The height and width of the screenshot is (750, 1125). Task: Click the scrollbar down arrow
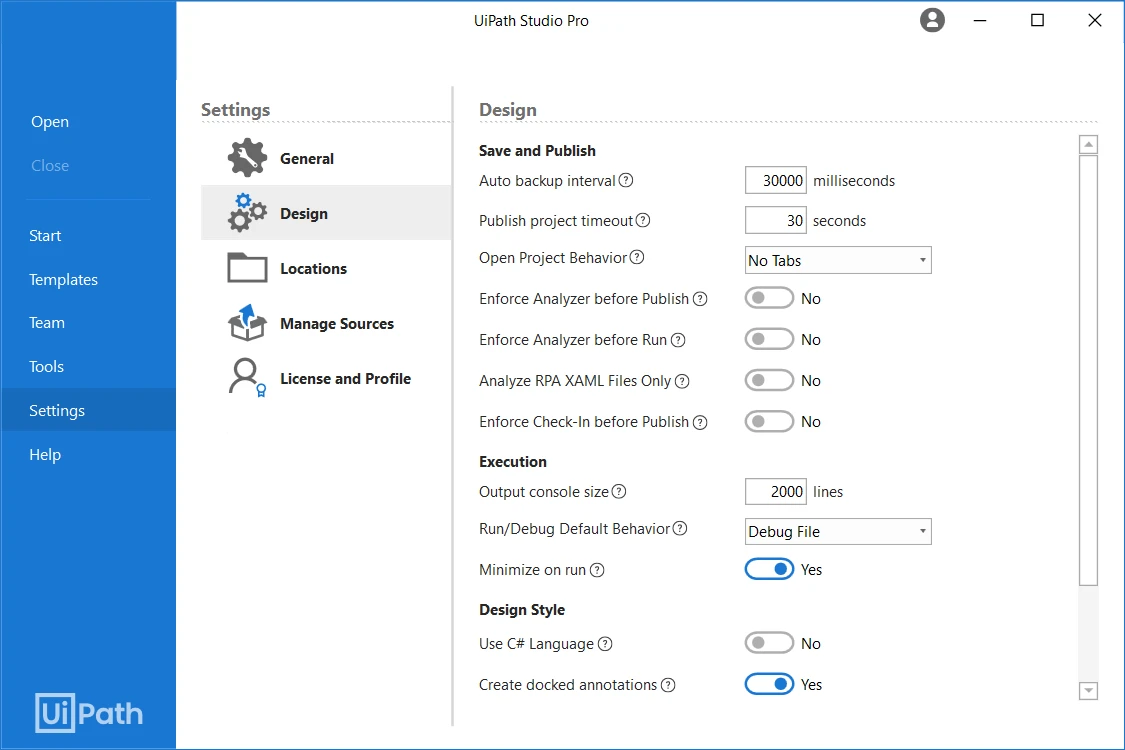[x=1088, y=690]
